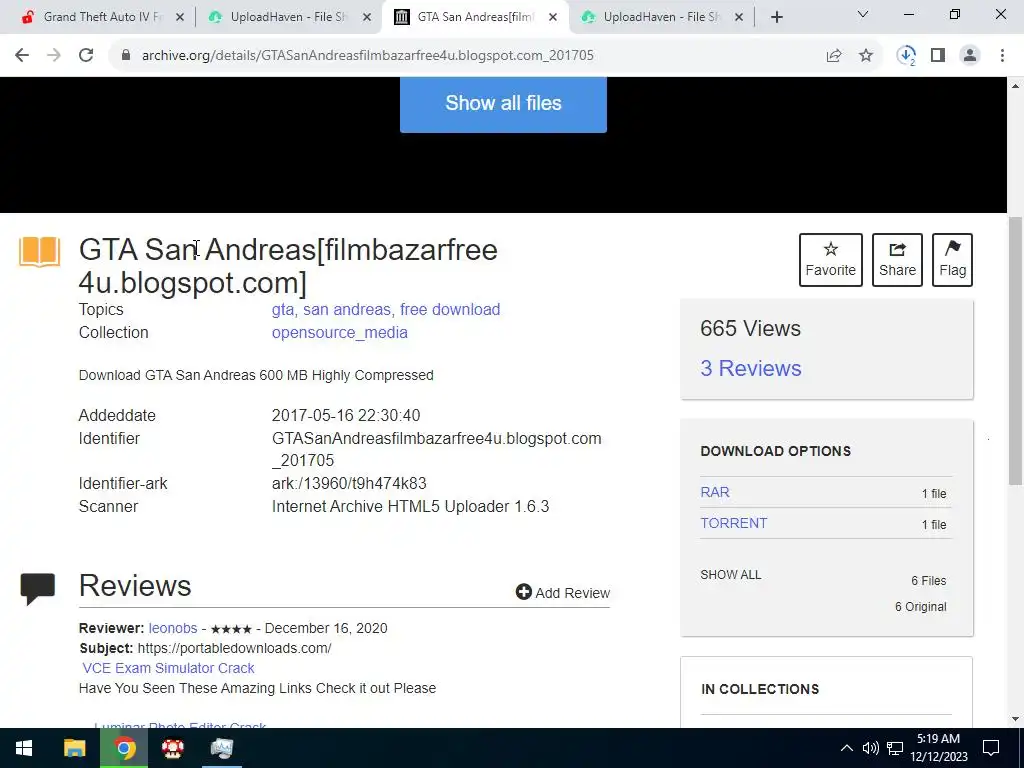
Task: Click the network tray icon
Action: click(895, 748)
